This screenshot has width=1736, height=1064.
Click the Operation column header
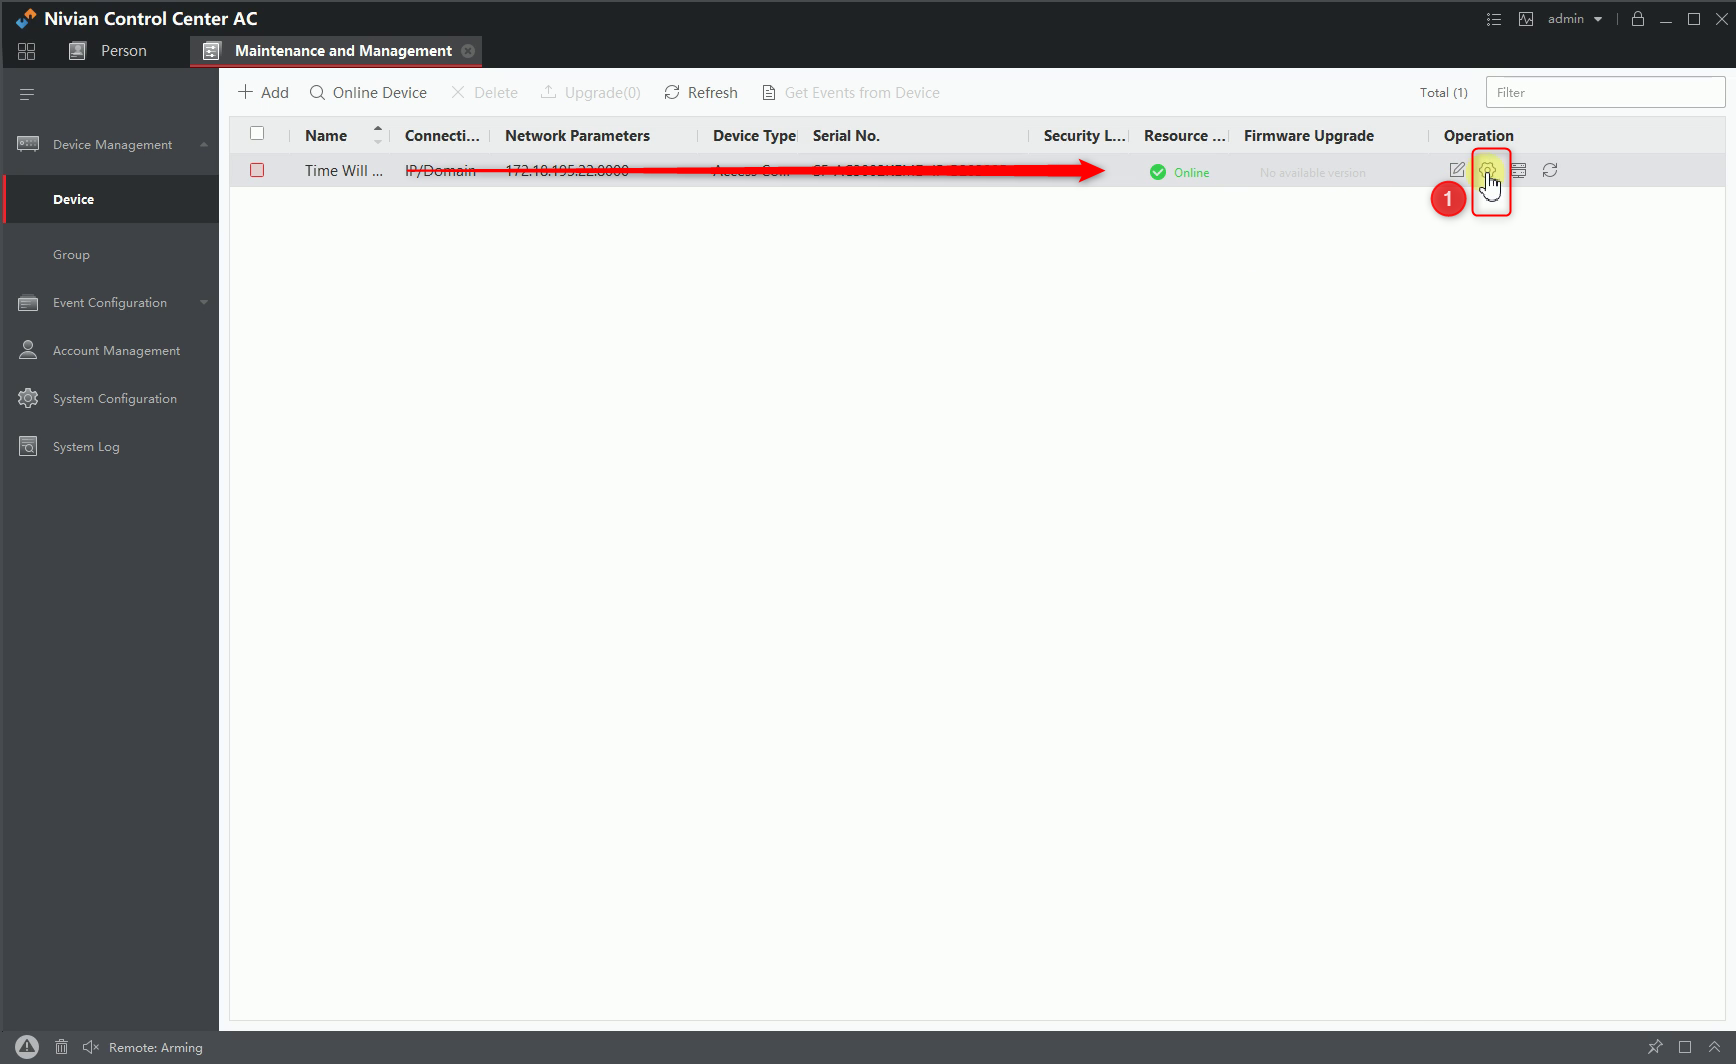coord(1478,136)
